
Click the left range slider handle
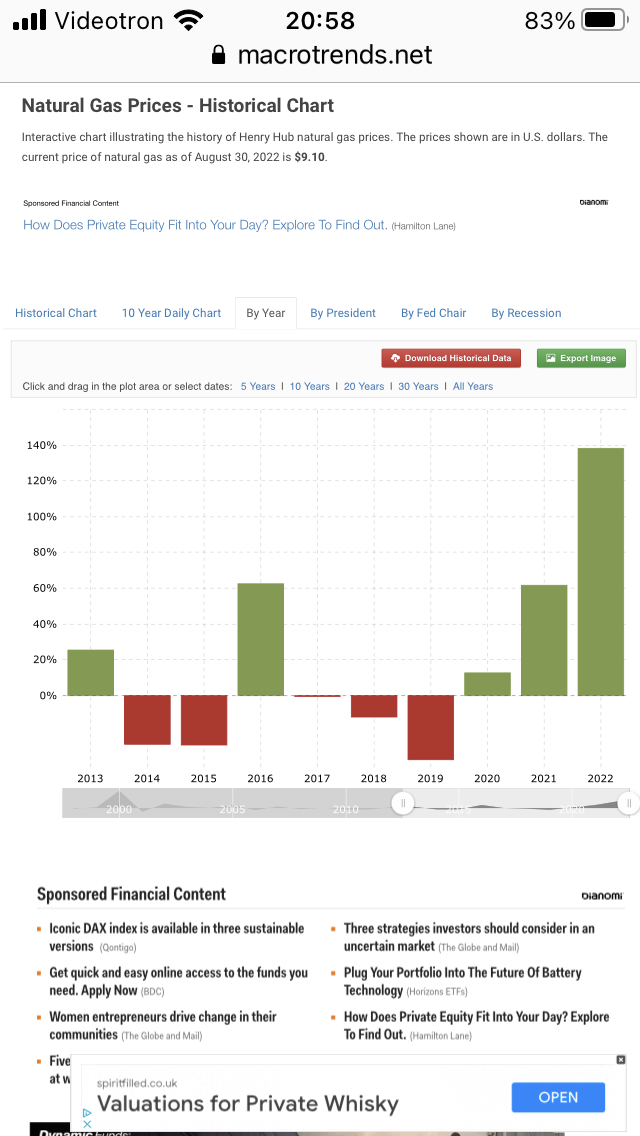(402, 803)
